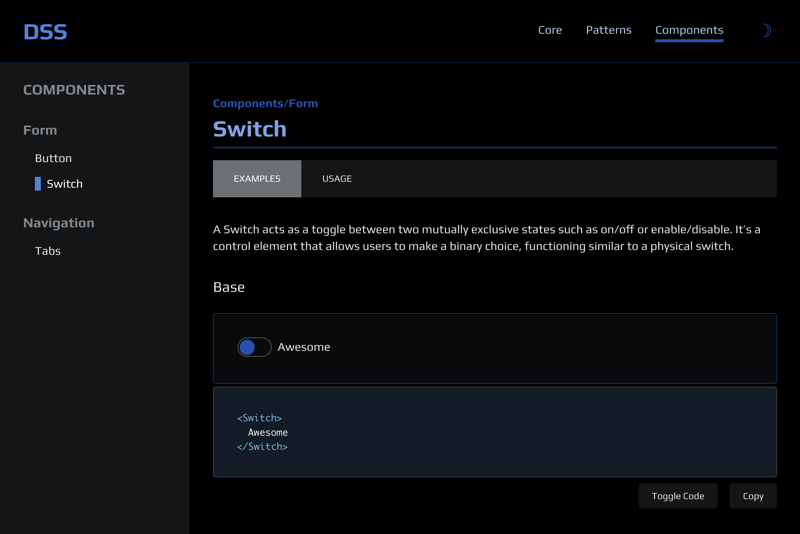The height and width of the screenshot is (534, 800).
Task: Click the Base section heading
Action: 229,287
